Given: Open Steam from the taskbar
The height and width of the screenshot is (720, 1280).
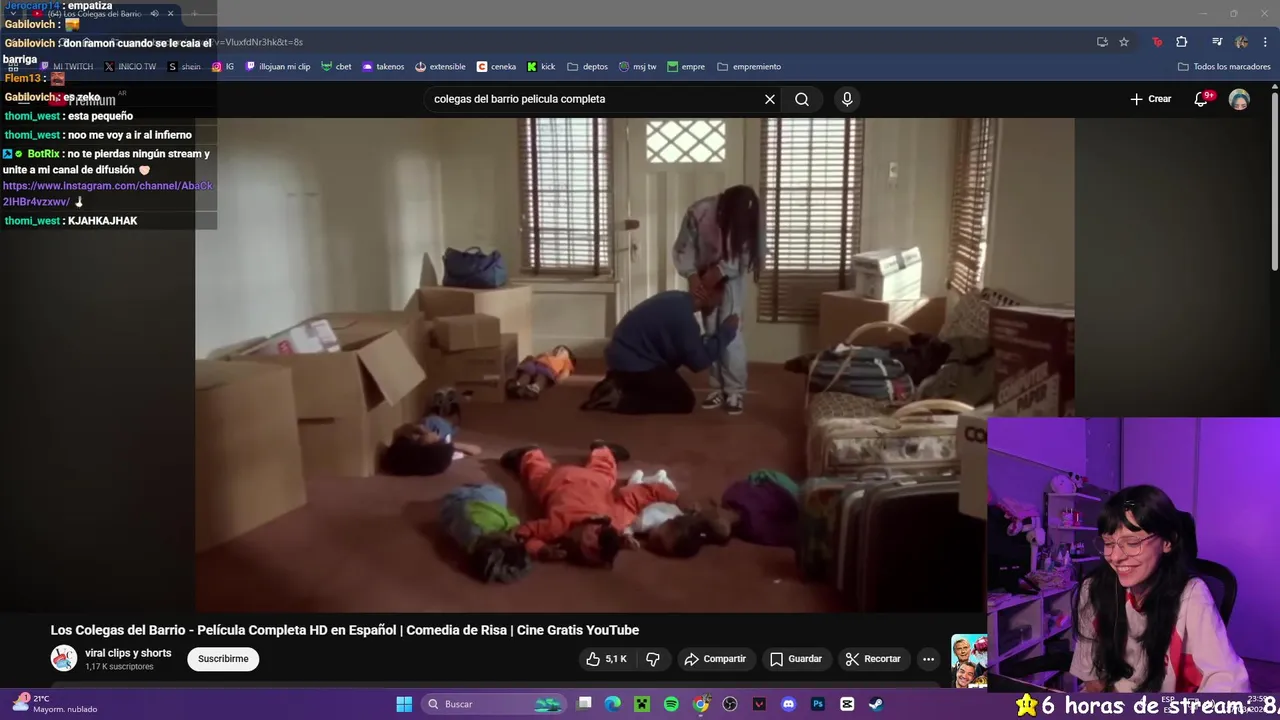Looking at the screenshot, I should (876, 704).
